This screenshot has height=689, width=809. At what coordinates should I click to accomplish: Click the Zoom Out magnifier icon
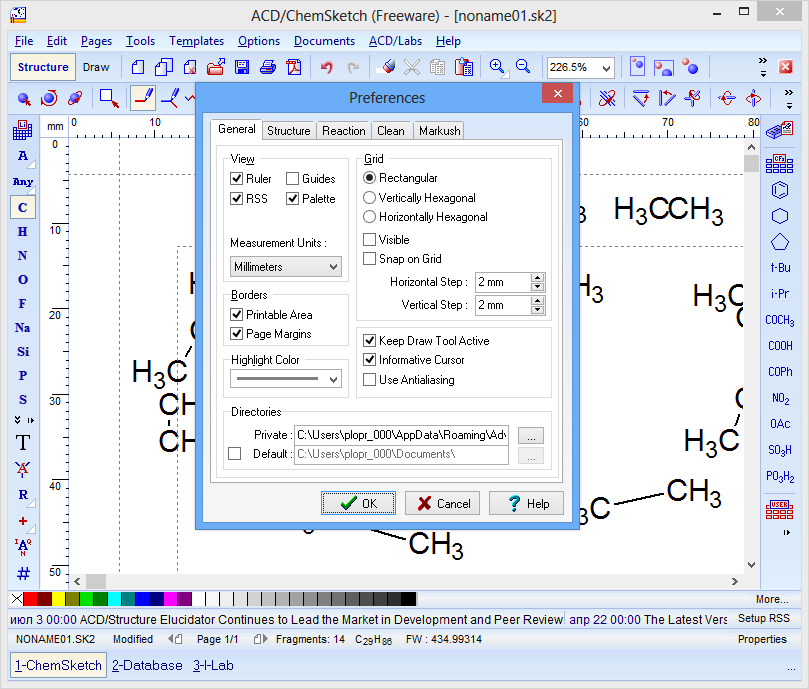pyautogui.click(x=523, y=67)
